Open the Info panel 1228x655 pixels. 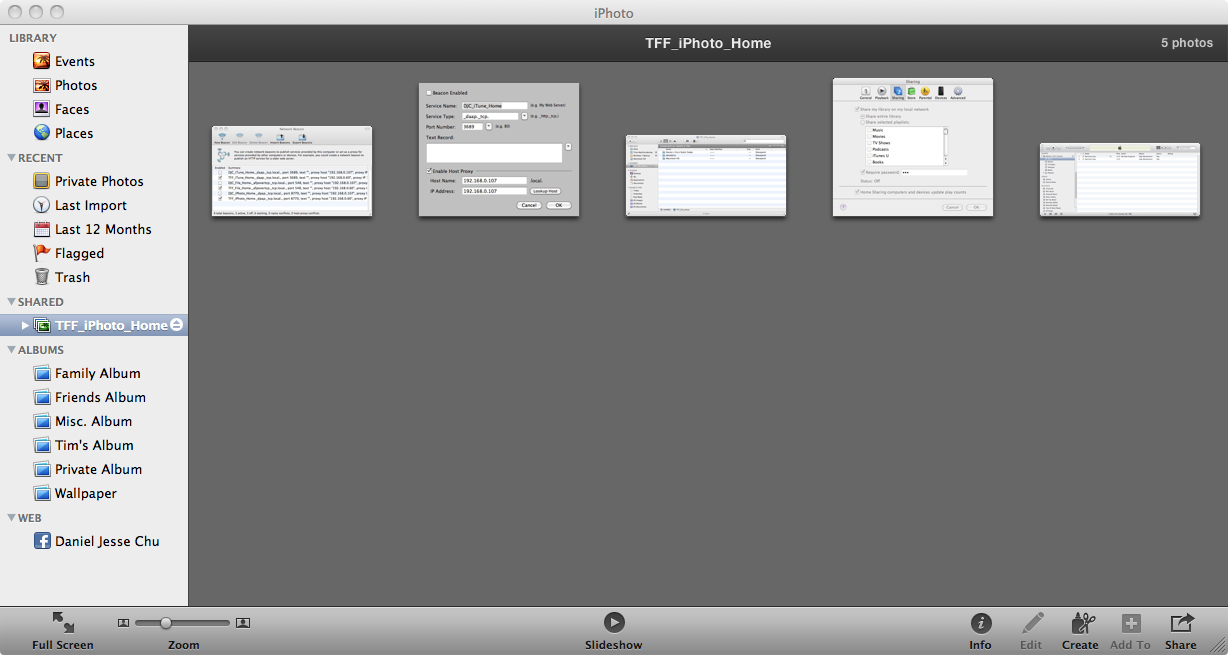coord(981,631)
